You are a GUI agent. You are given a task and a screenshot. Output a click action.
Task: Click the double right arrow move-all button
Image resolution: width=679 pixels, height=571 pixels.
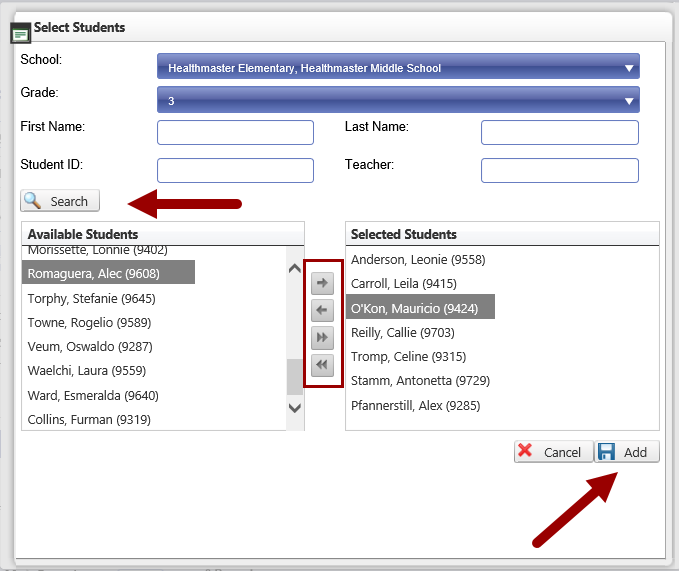[322, 338]
